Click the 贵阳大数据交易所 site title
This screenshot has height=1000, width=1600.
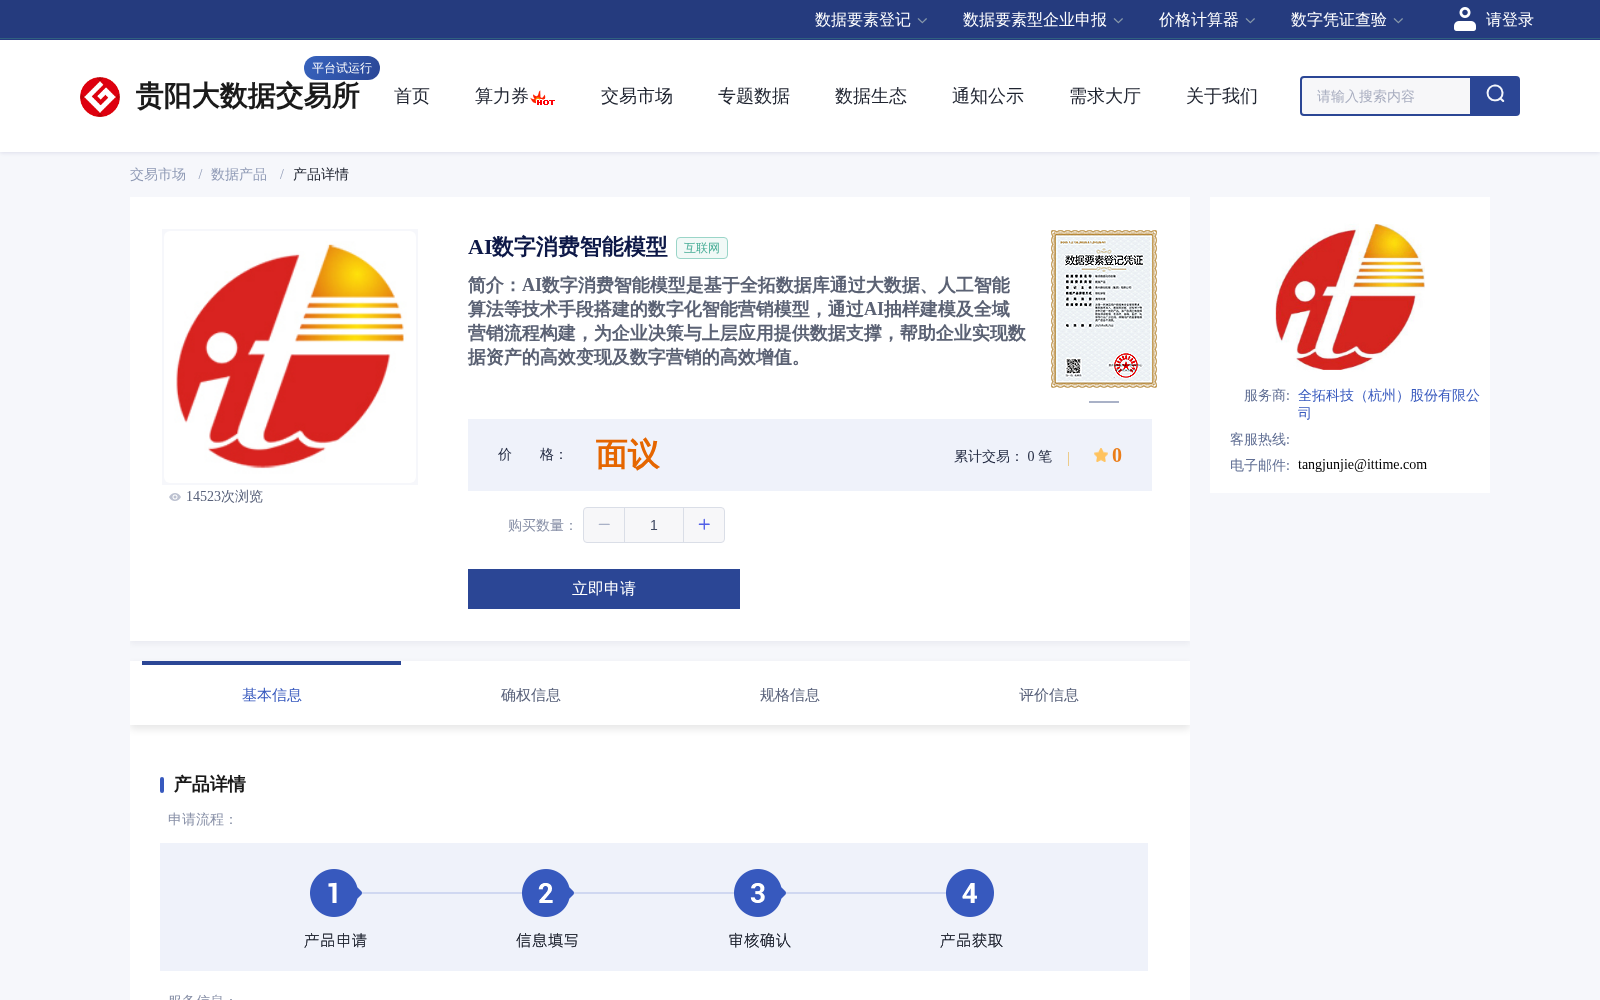click(248, 96)
